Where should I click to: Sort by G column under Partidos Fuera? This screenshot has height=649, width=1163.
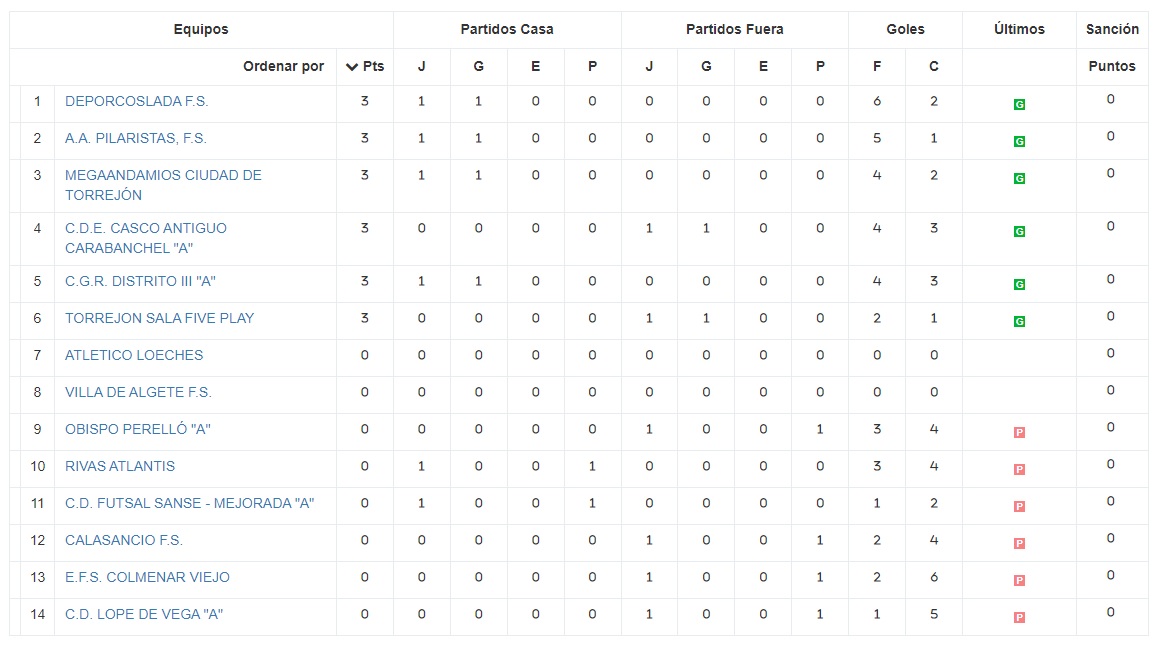(x=706, y=67)
